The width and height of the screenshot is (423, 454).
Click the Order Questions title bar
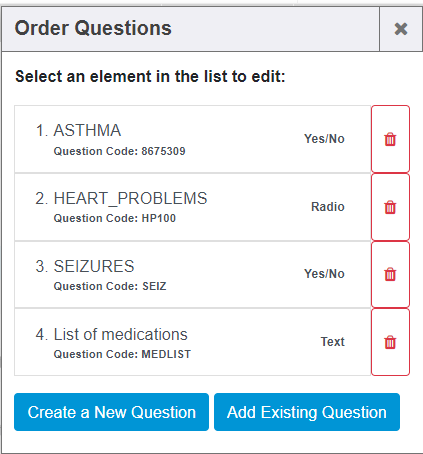[190, 29]
